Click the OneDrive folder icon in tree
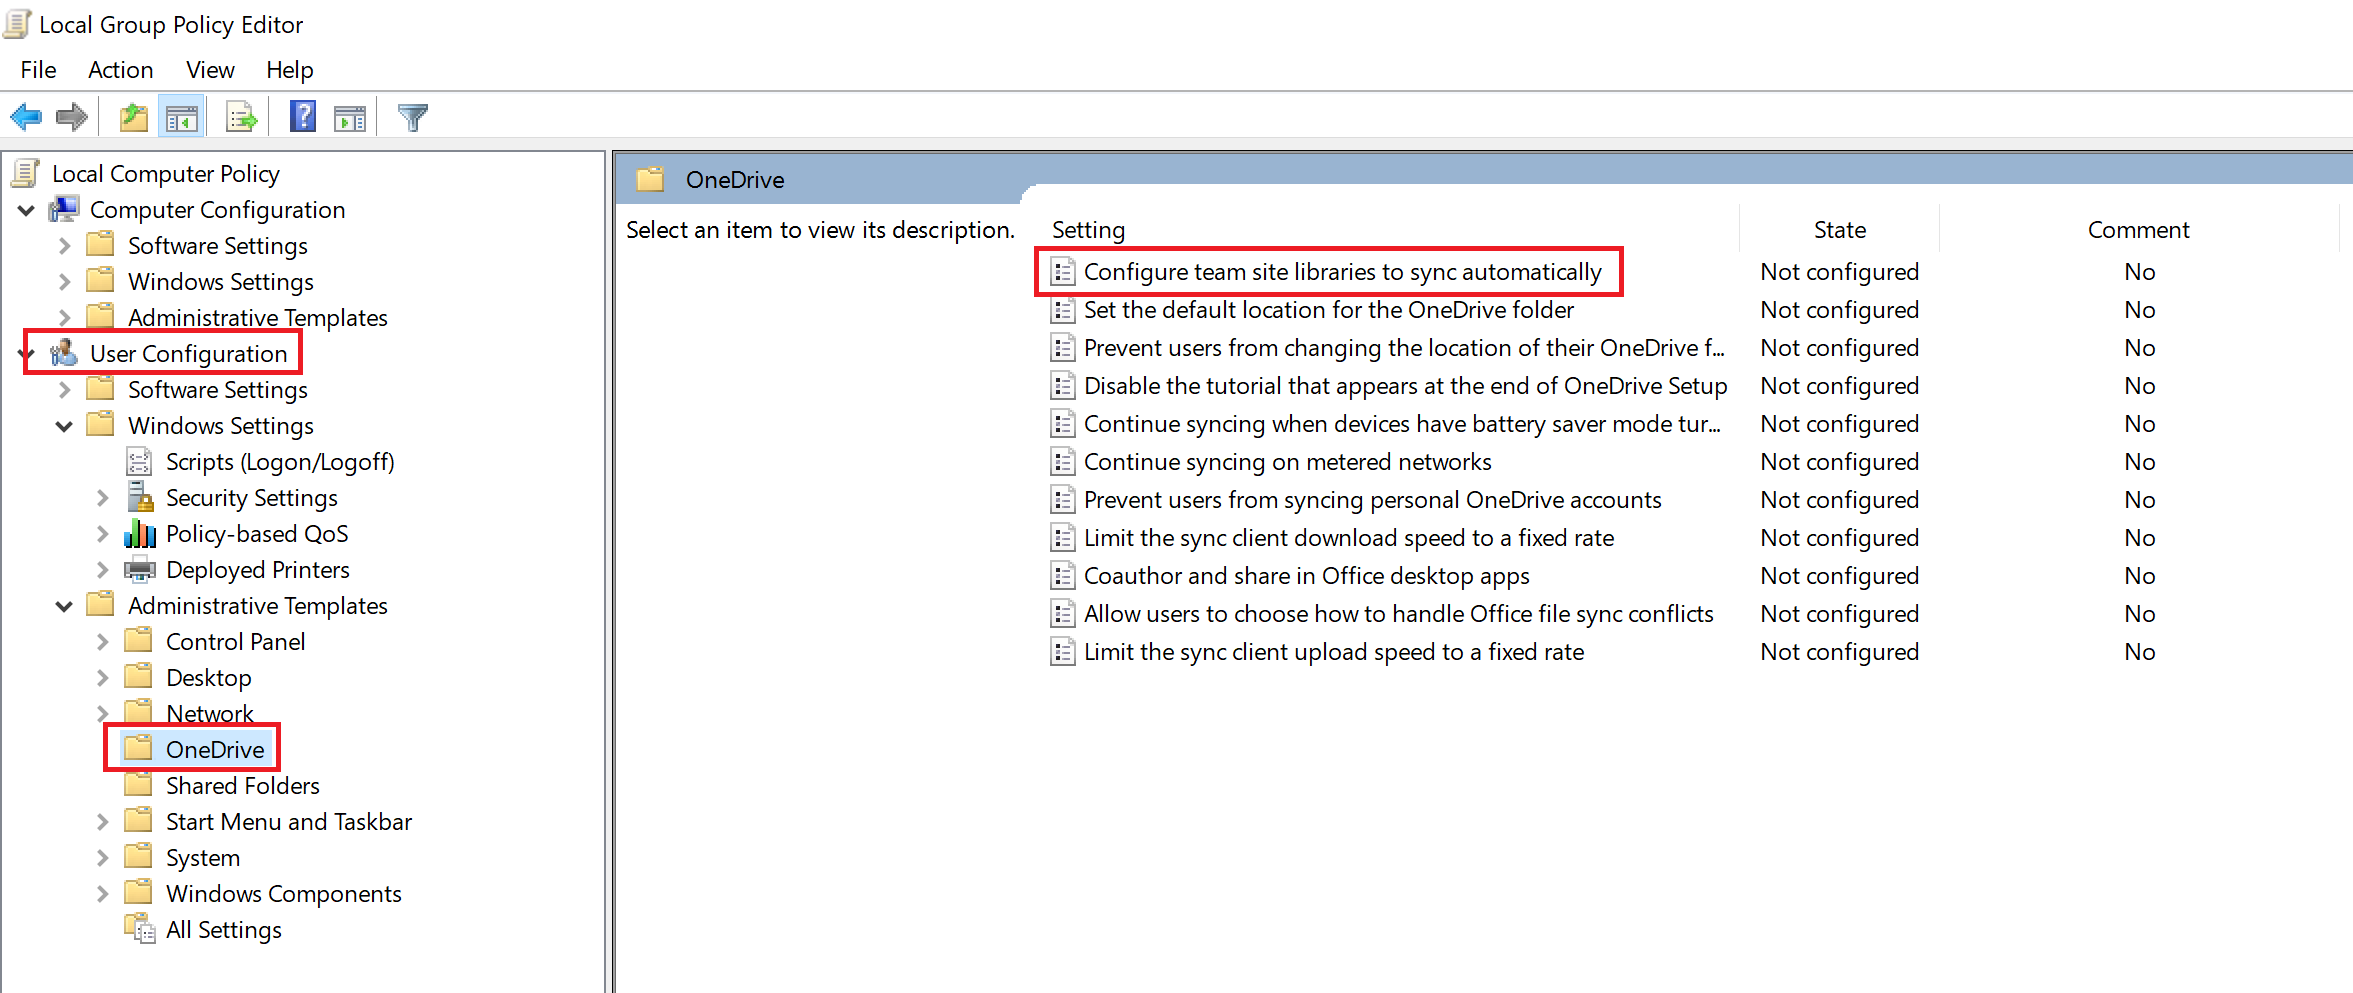This screenshot has width=2353, height=993. tap(138, 748)
